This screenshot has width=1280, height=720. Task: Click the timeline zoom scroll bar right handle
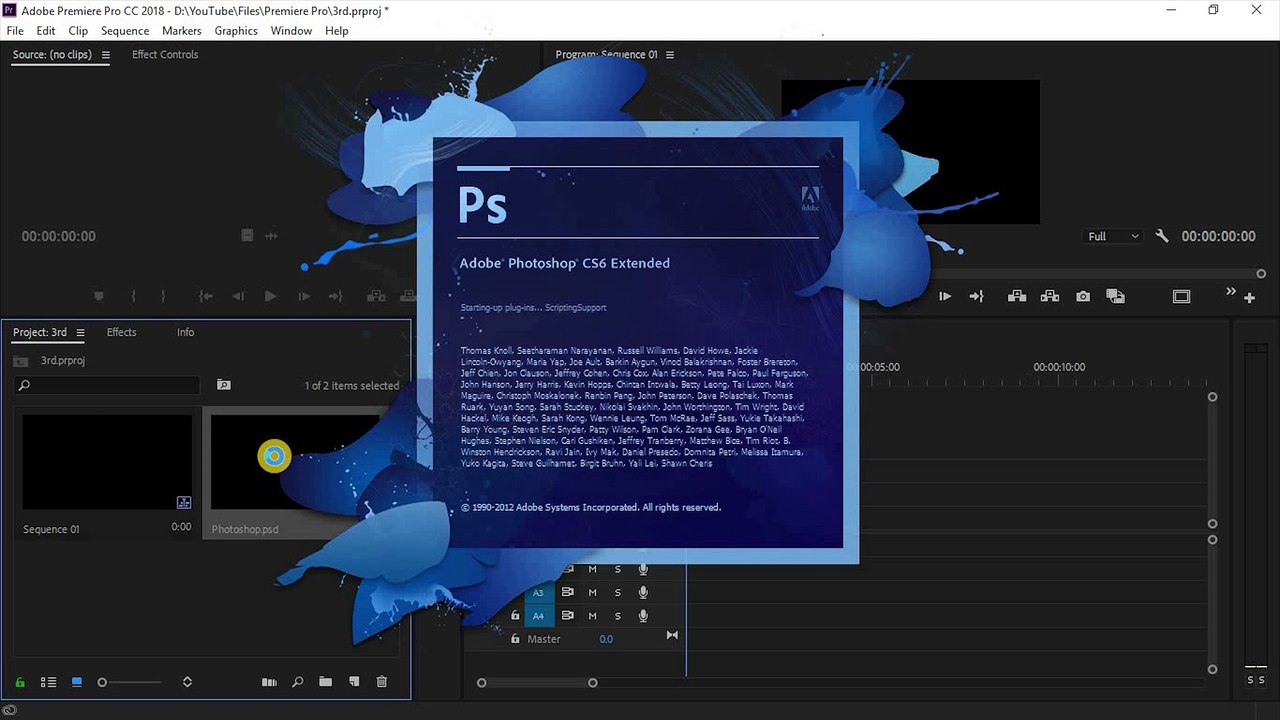pos(593,683)
